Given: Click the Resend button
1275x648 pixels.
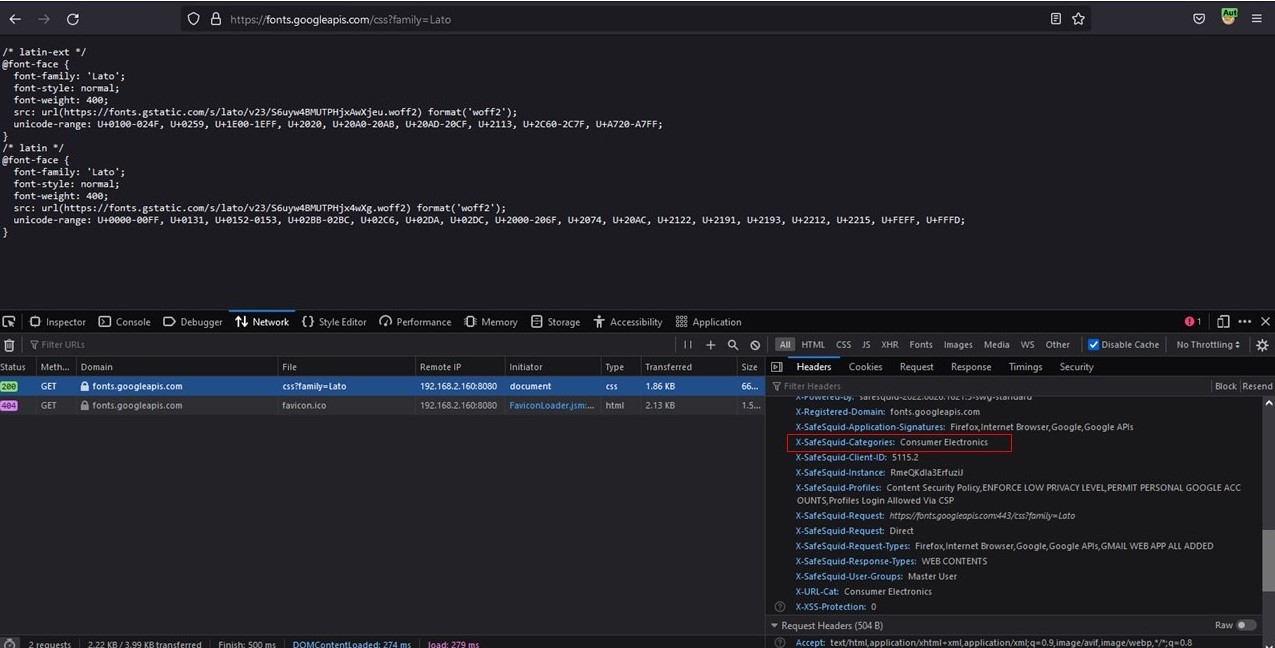Looking at the screenshot, I should pyautogui.click(x=1257, y=386).
